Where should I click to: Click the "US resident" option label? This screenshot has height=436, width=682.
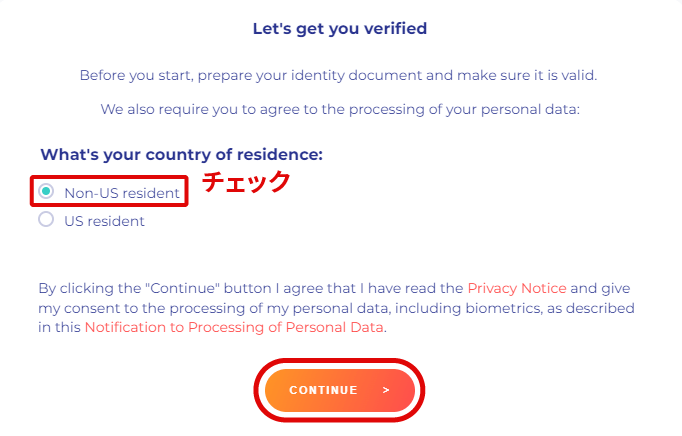(x=104, y=221)
